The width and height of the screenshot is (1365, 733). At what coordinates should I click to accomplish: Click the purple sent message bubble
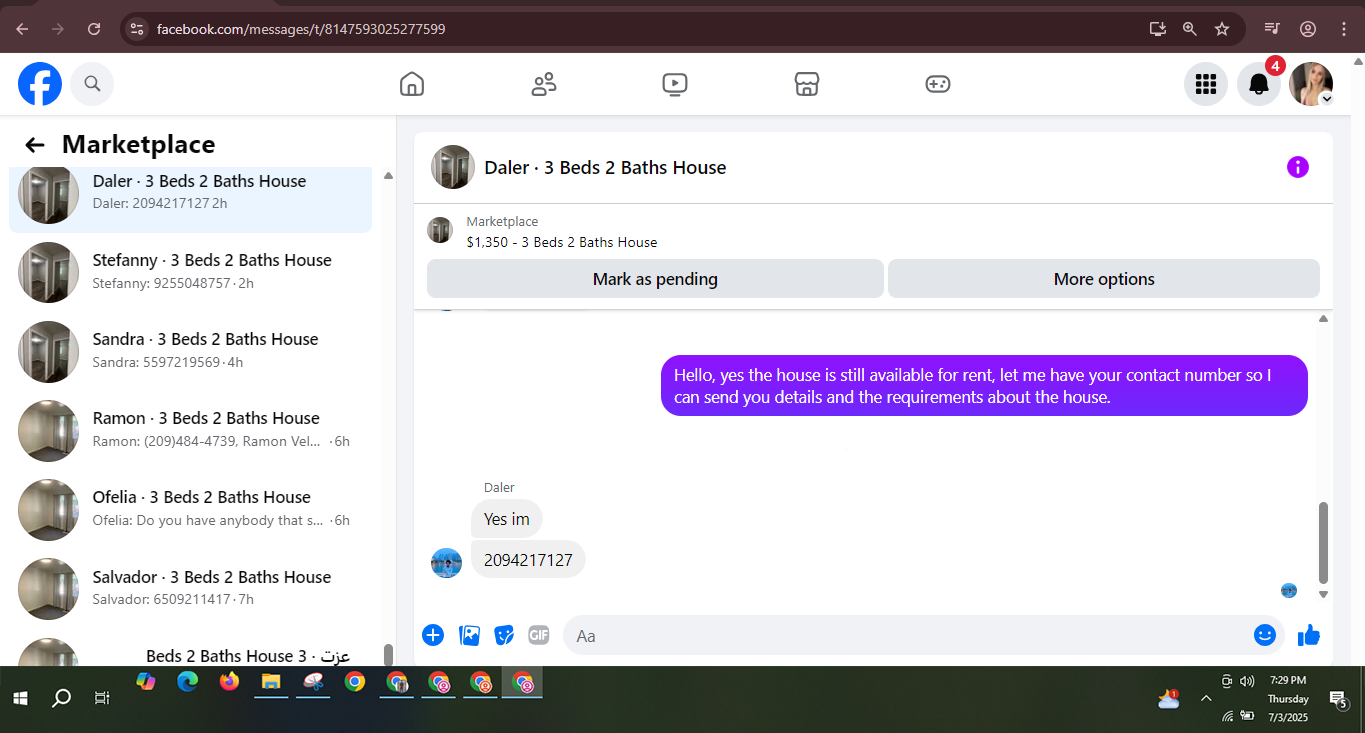click(984, 386)
